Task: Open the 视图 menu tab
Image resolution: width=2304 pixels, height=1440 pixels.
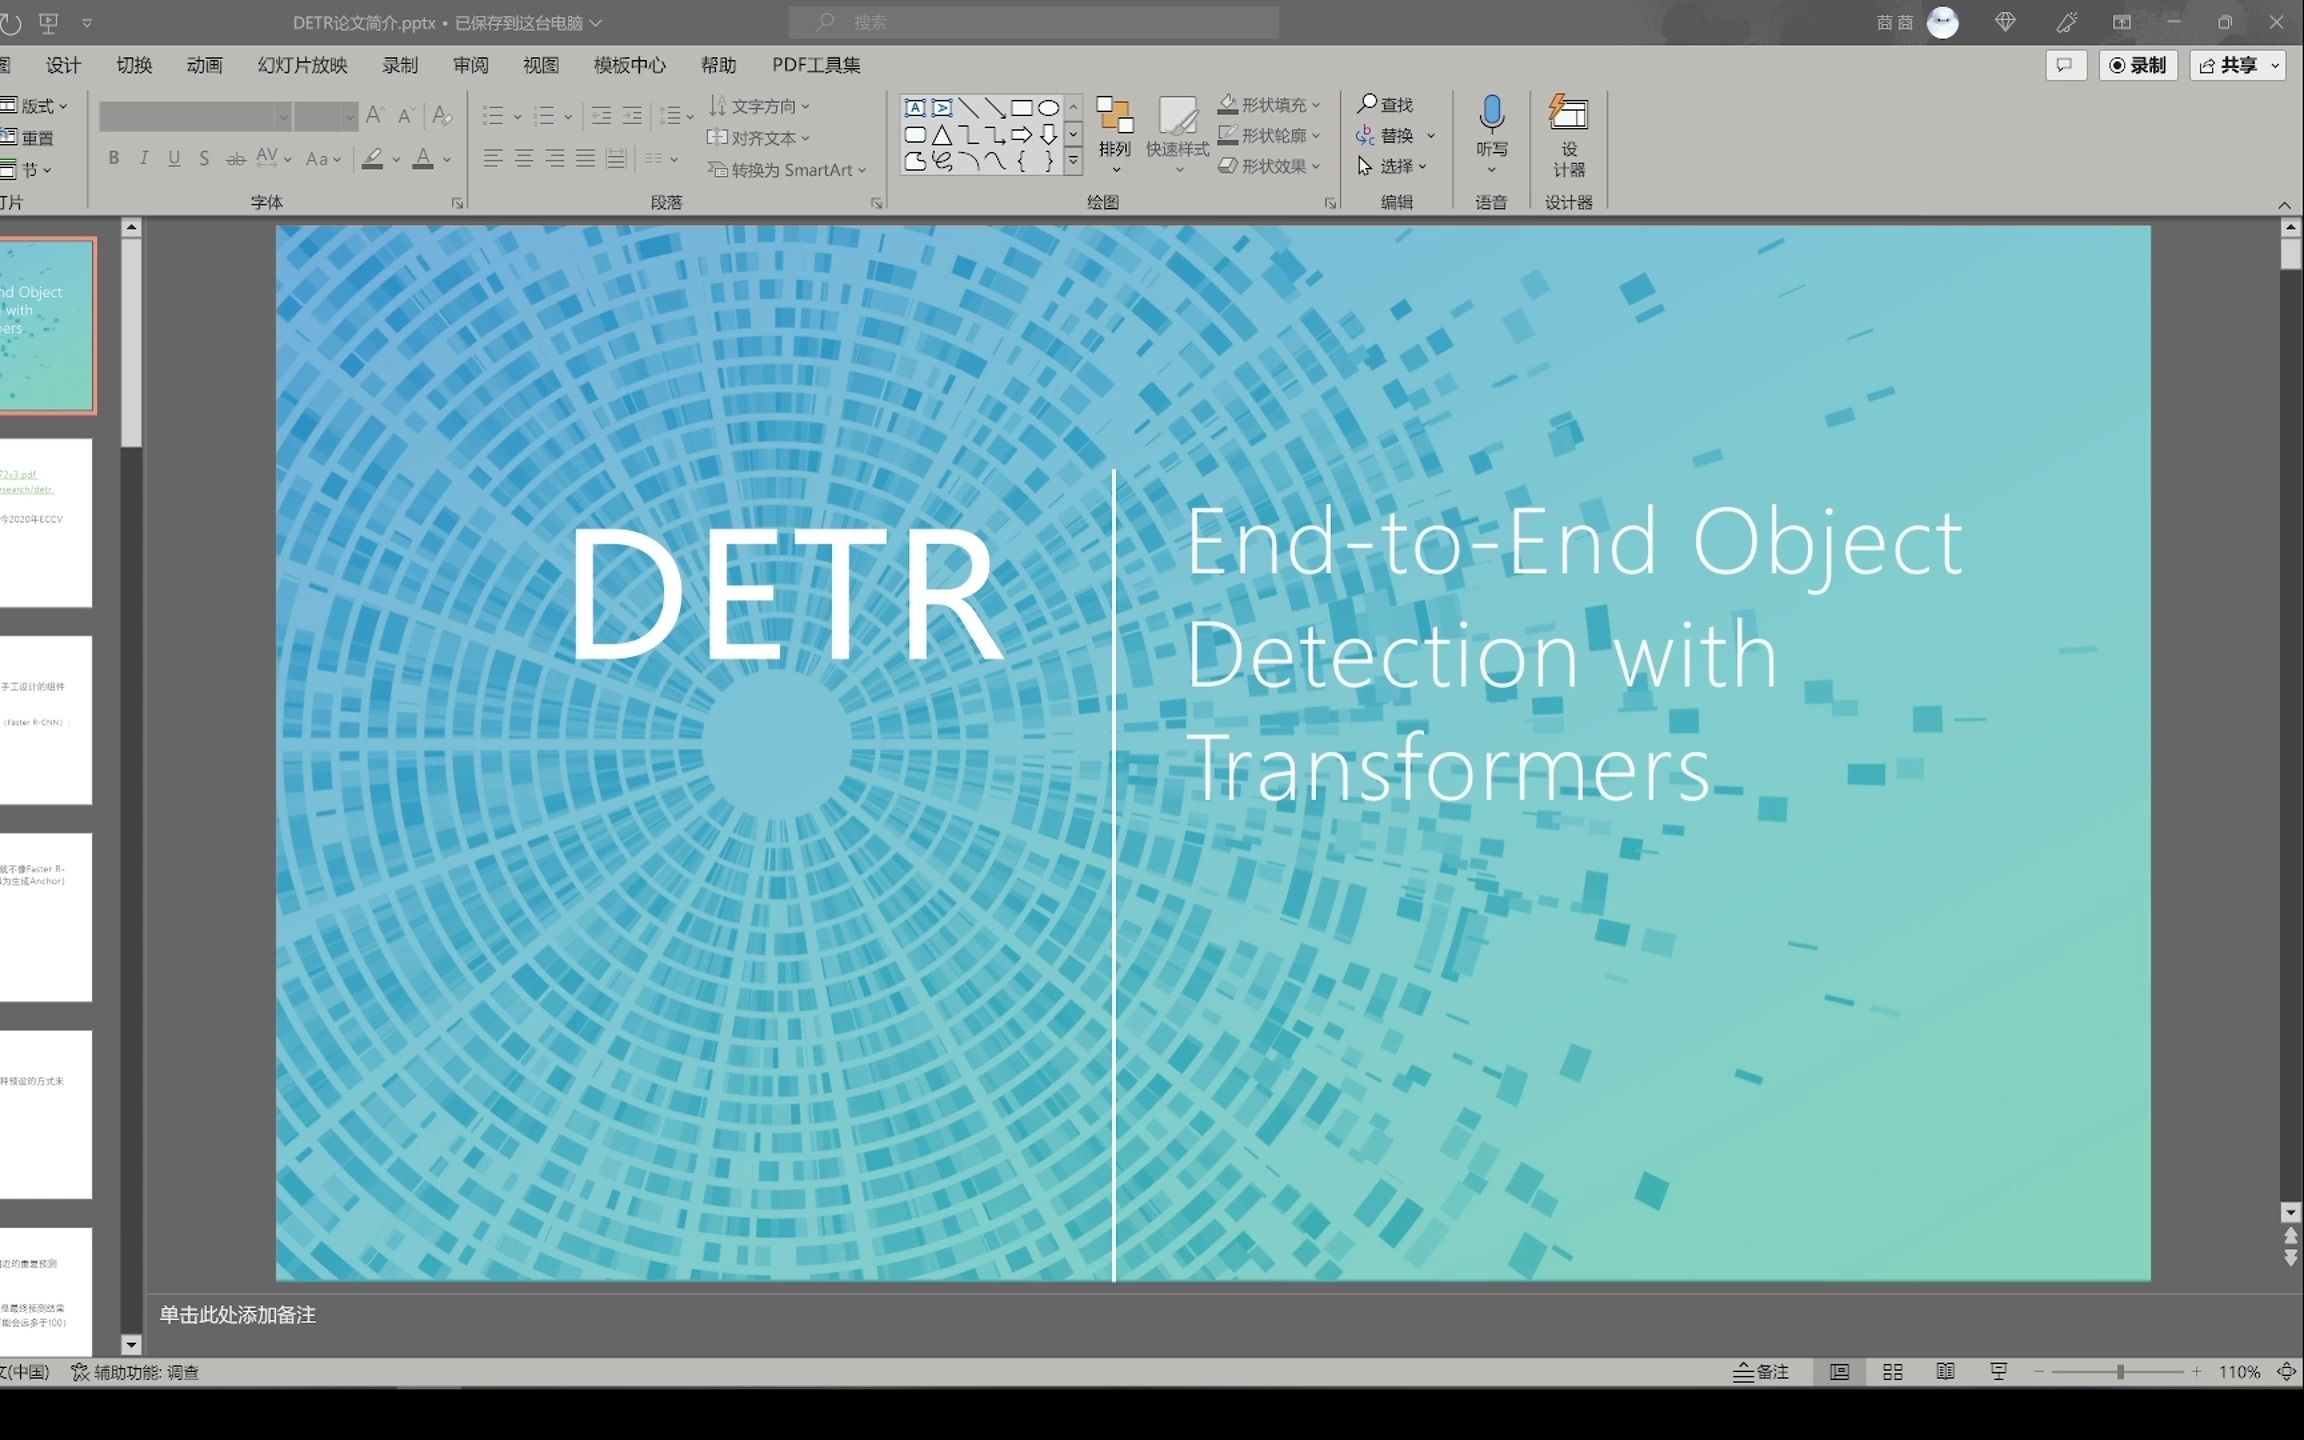Action: pyautogui.click(x=539, y=65)
